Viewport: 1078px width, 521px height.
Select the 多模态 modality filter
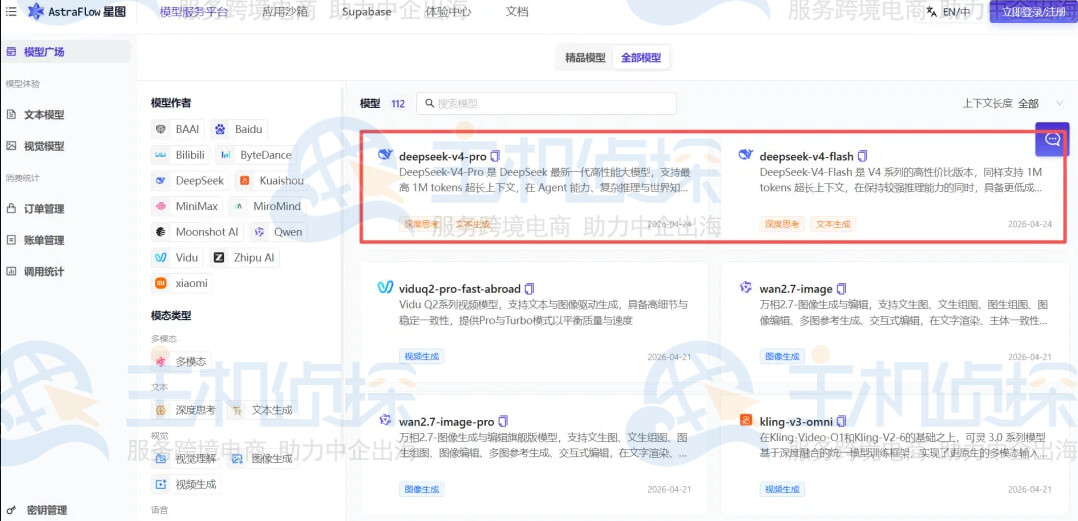point(182,361)
